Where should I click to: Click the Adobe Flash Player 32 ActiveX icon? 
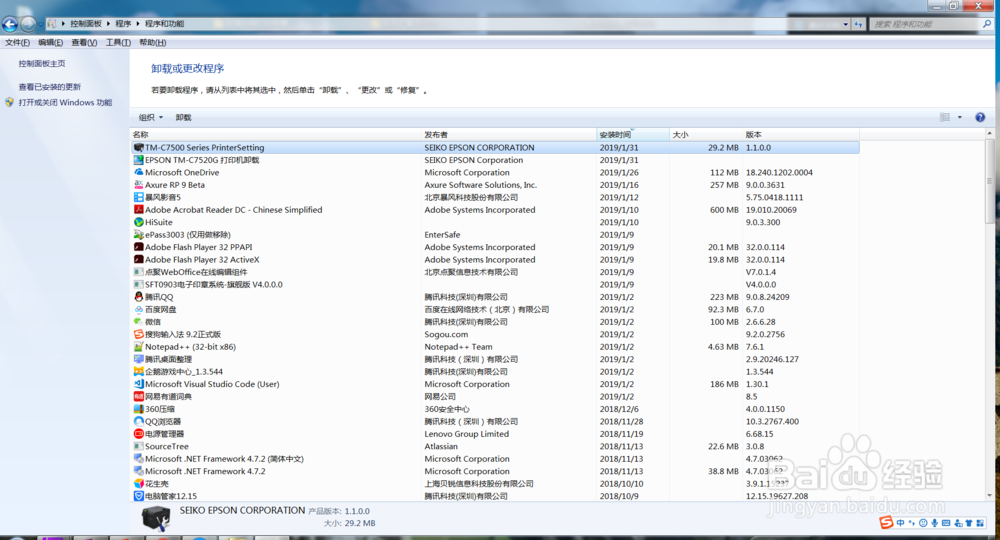point(138,259)
